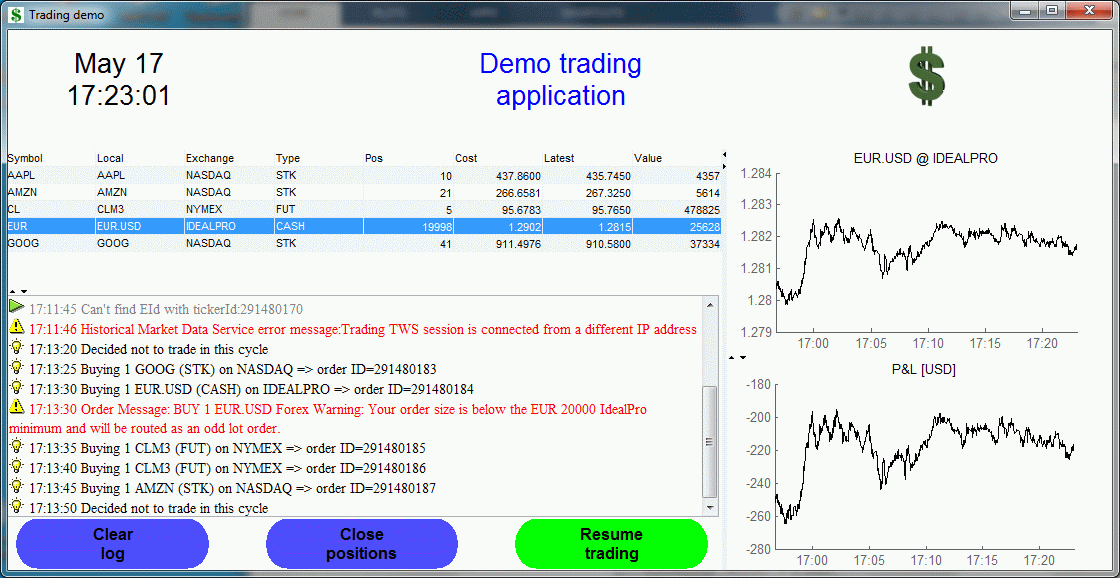1120x578 pixels.
Task: Select GOOG in the Symbol column
Action: click(x=51, y=244)
